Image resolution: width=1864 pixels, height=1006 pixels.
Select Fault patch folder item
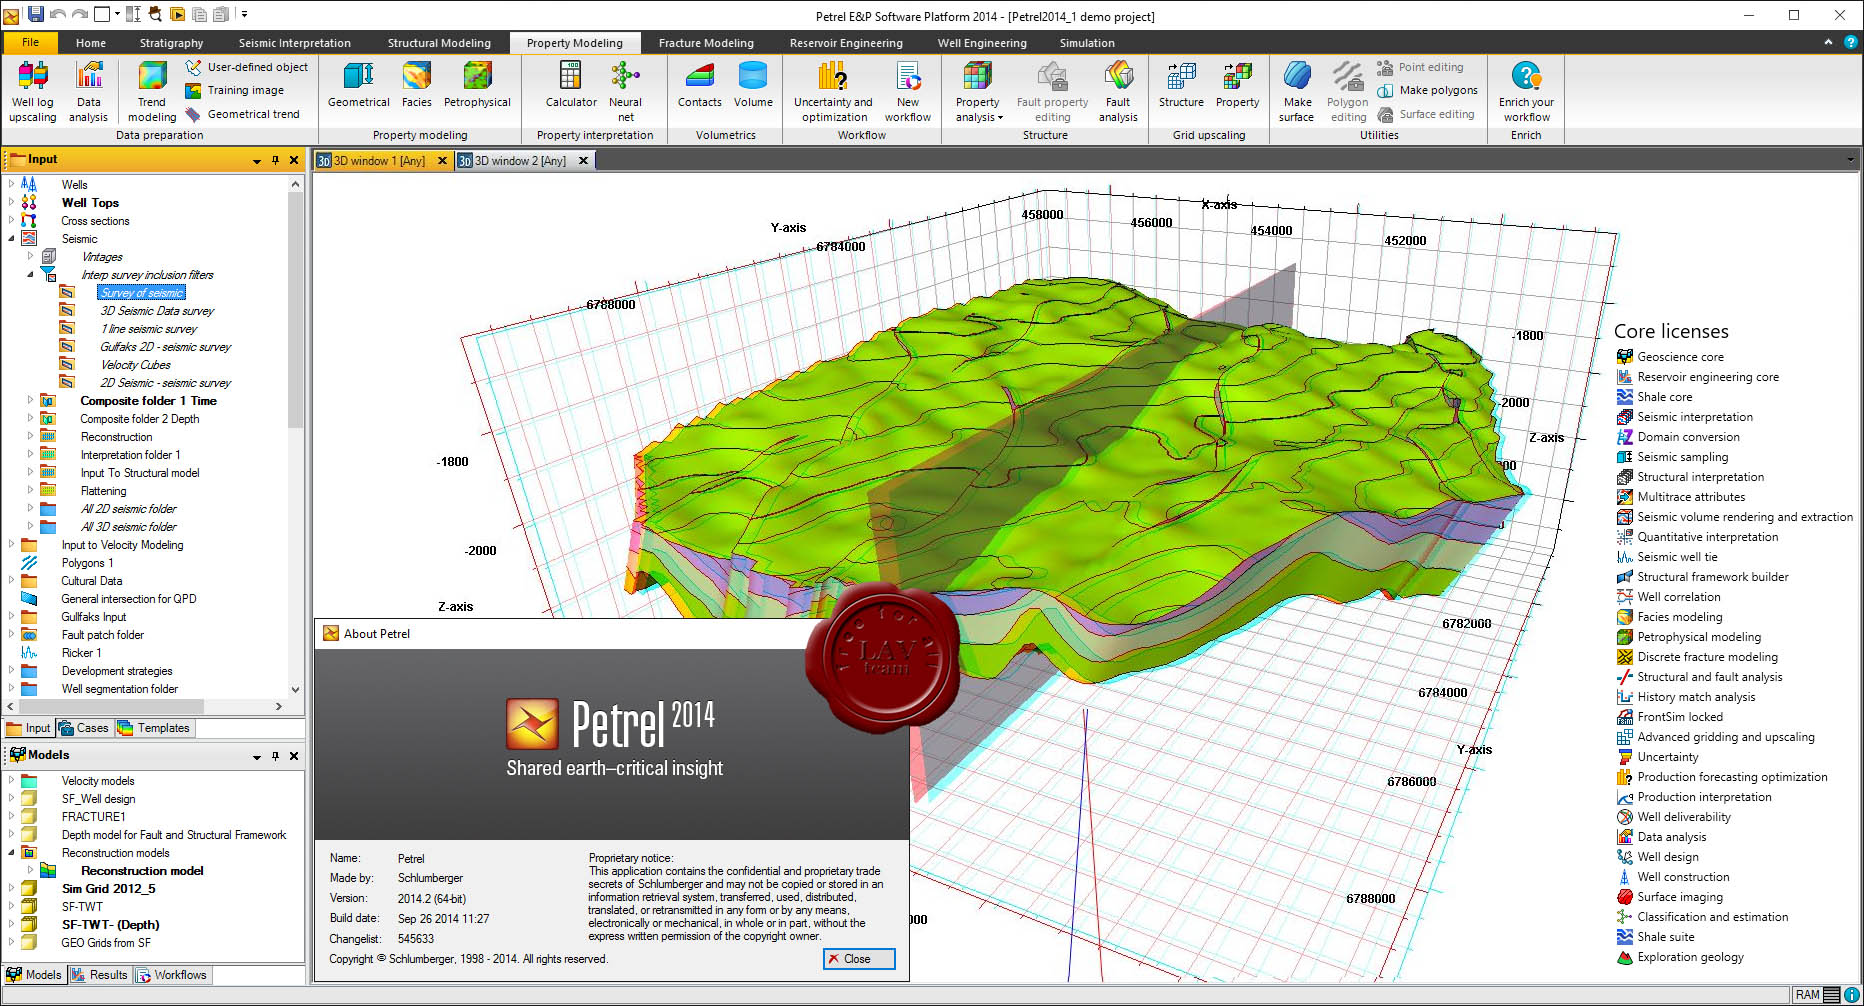[102, 635]
